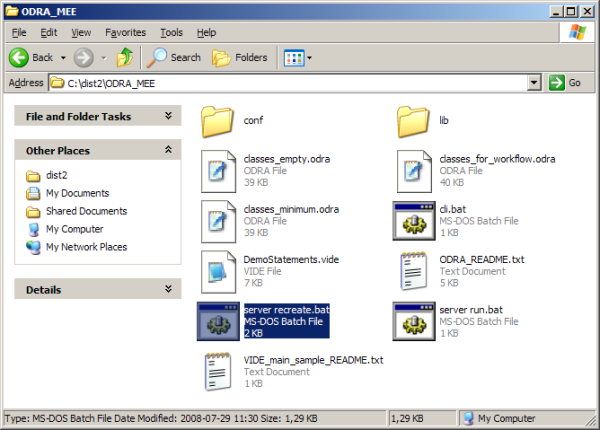
Task: Click My Documents icon in sidebar
Action: [x=33, y=193]
